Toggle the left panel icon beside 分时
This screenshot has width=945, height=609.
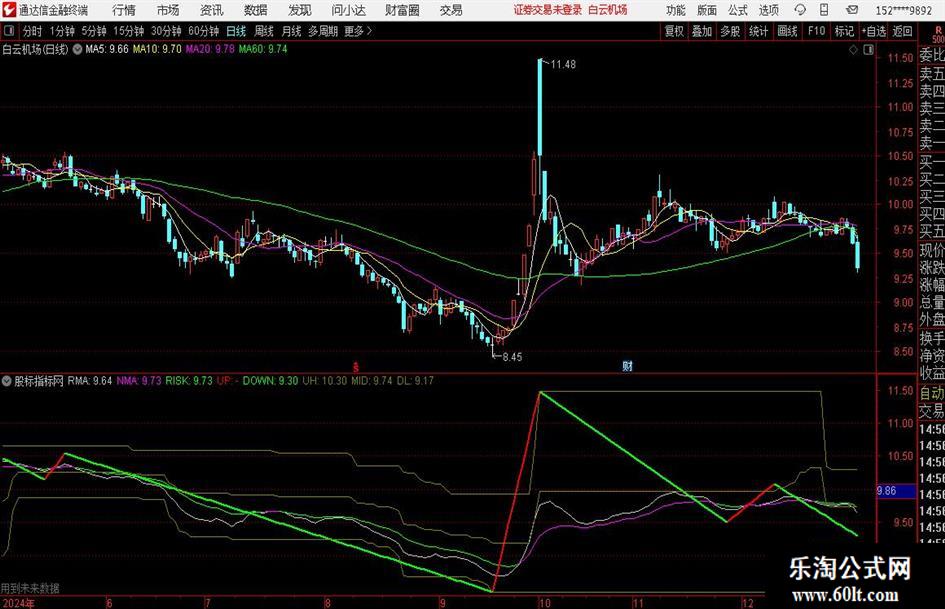[9, 31]
